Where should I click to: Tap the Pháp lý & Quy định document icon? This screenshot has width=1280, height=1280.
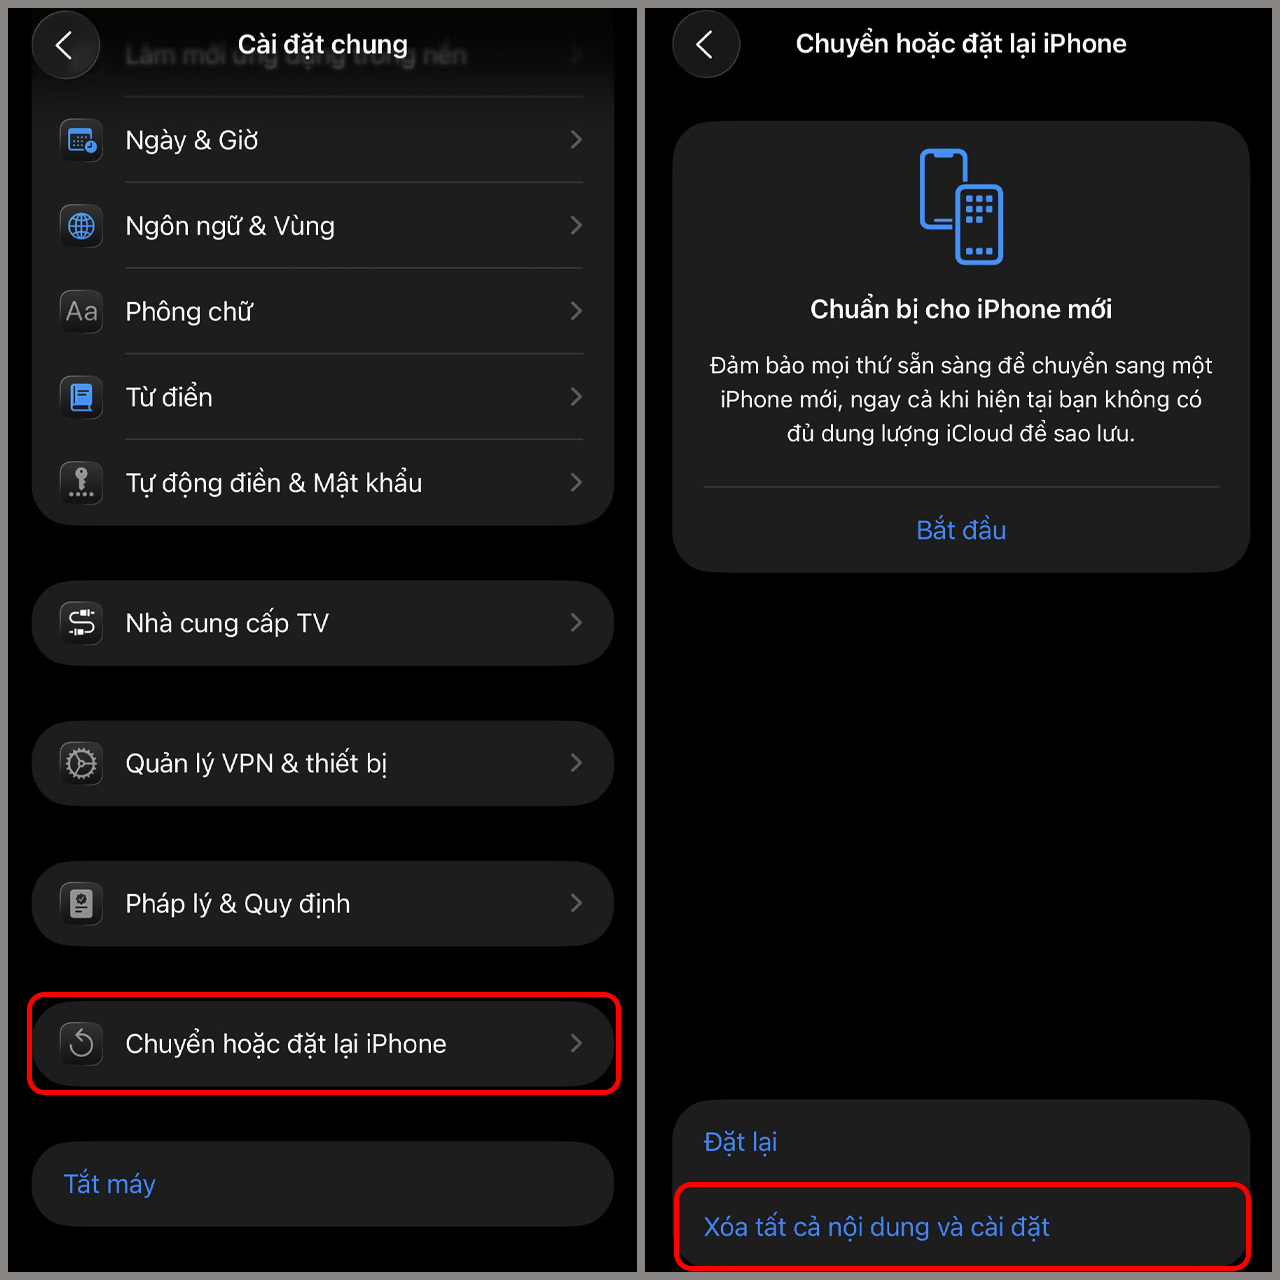[81, 904]
